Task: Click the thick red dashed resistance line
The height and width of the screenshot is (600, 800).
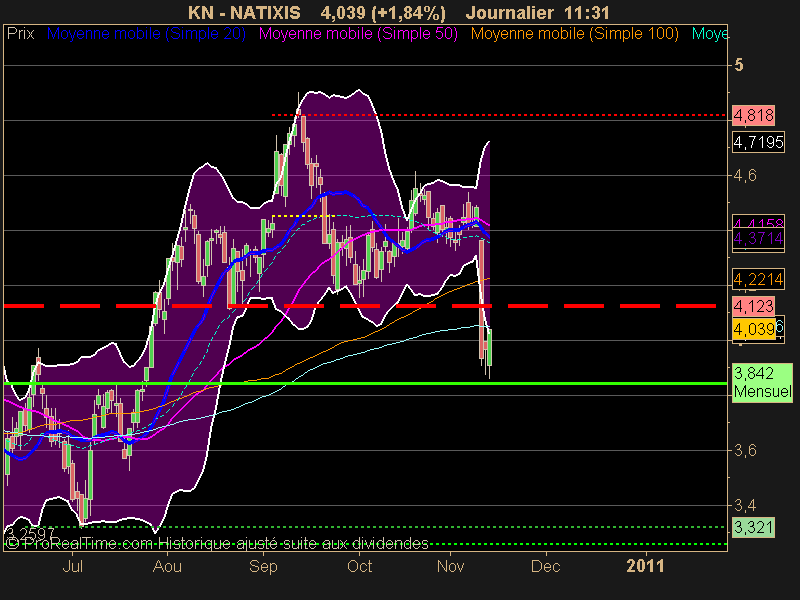Action: click(x=360, y=306)
